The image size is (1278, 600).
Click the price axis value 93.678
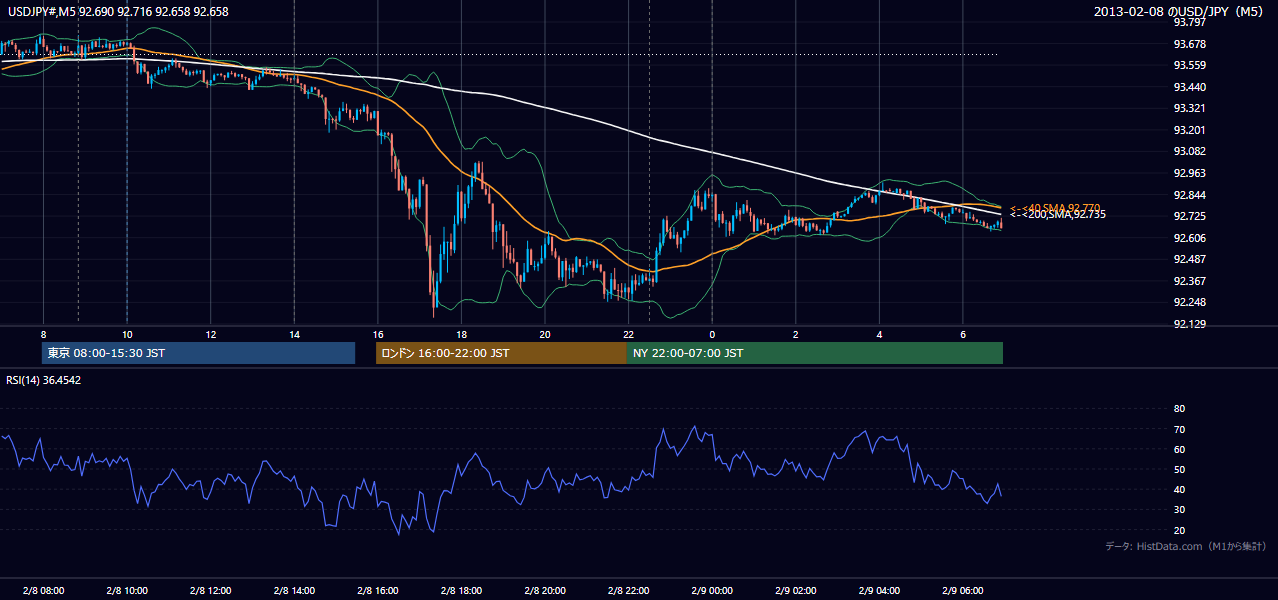pos(1189,44)
